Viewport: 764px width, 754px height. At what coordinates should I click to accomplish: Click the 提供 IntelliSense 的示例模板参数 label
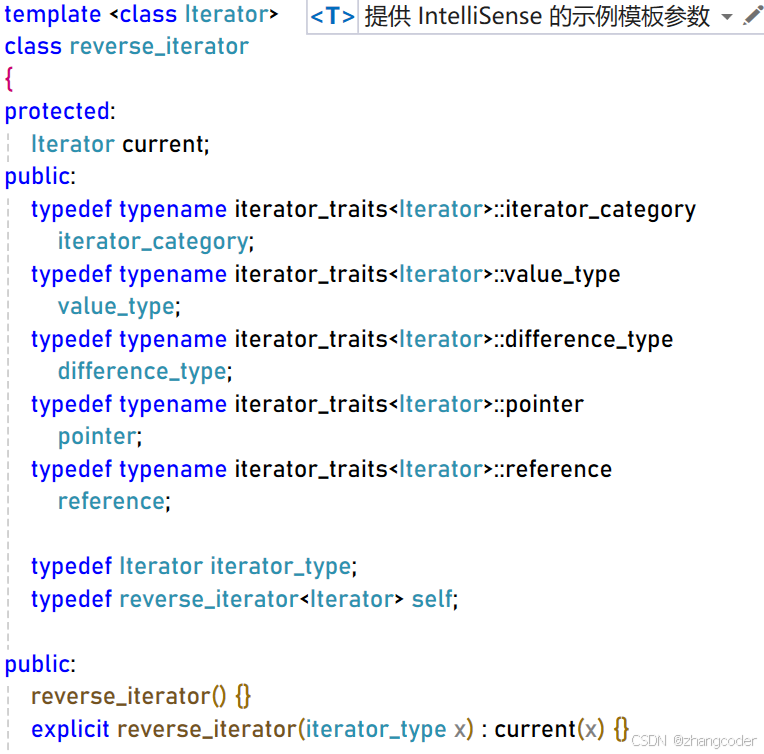pyautogui.click(x=537, y=16)
